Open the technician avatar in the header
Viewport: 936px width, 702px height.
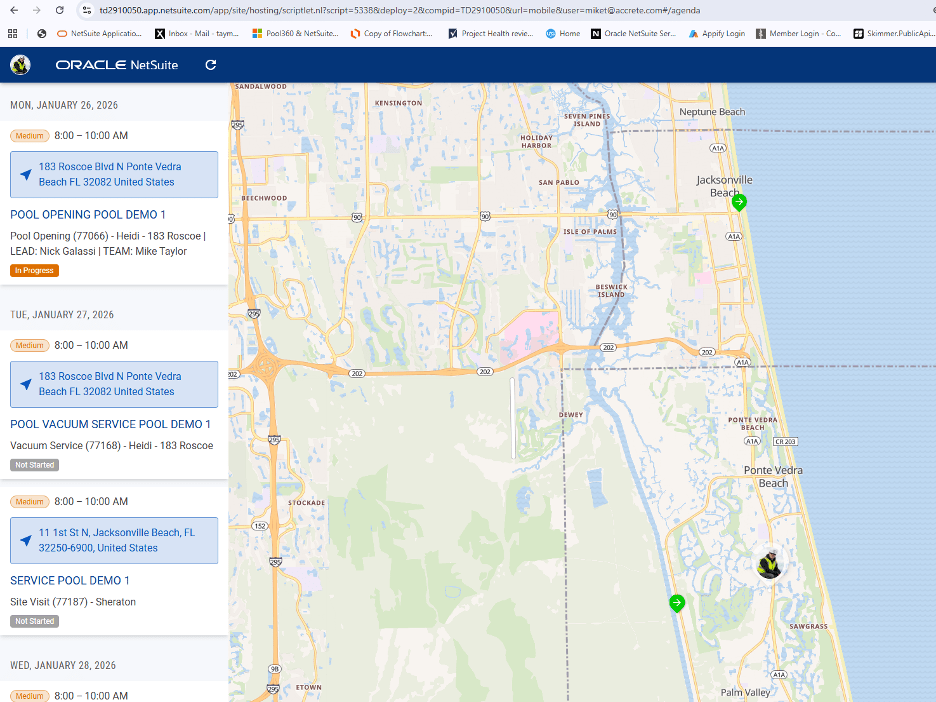[x=19, y=64]
